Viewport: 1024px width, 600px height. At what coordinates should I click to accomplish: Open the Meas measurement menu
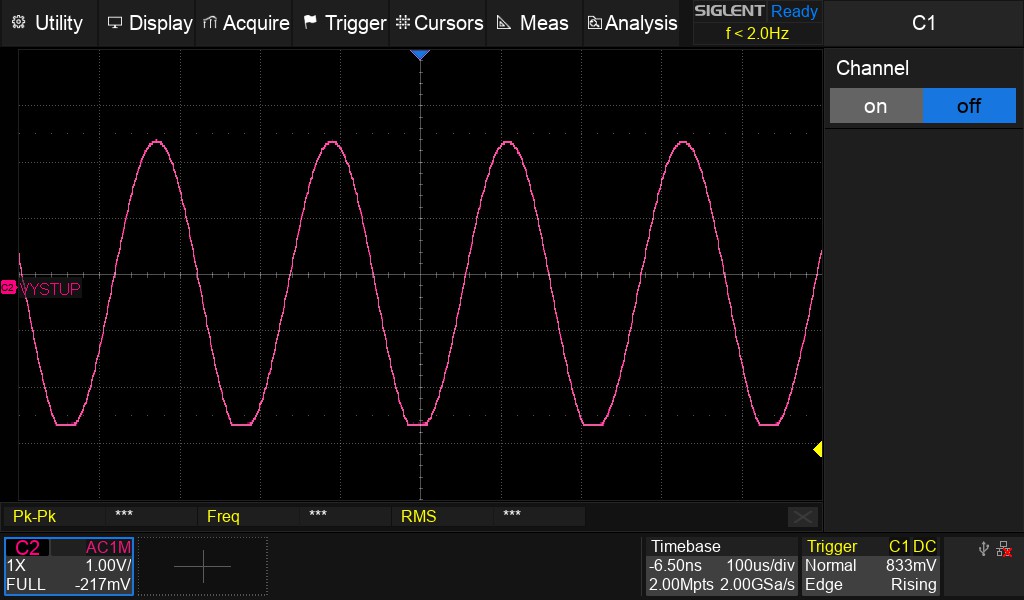pyautogui.click(x=533, y=22)
